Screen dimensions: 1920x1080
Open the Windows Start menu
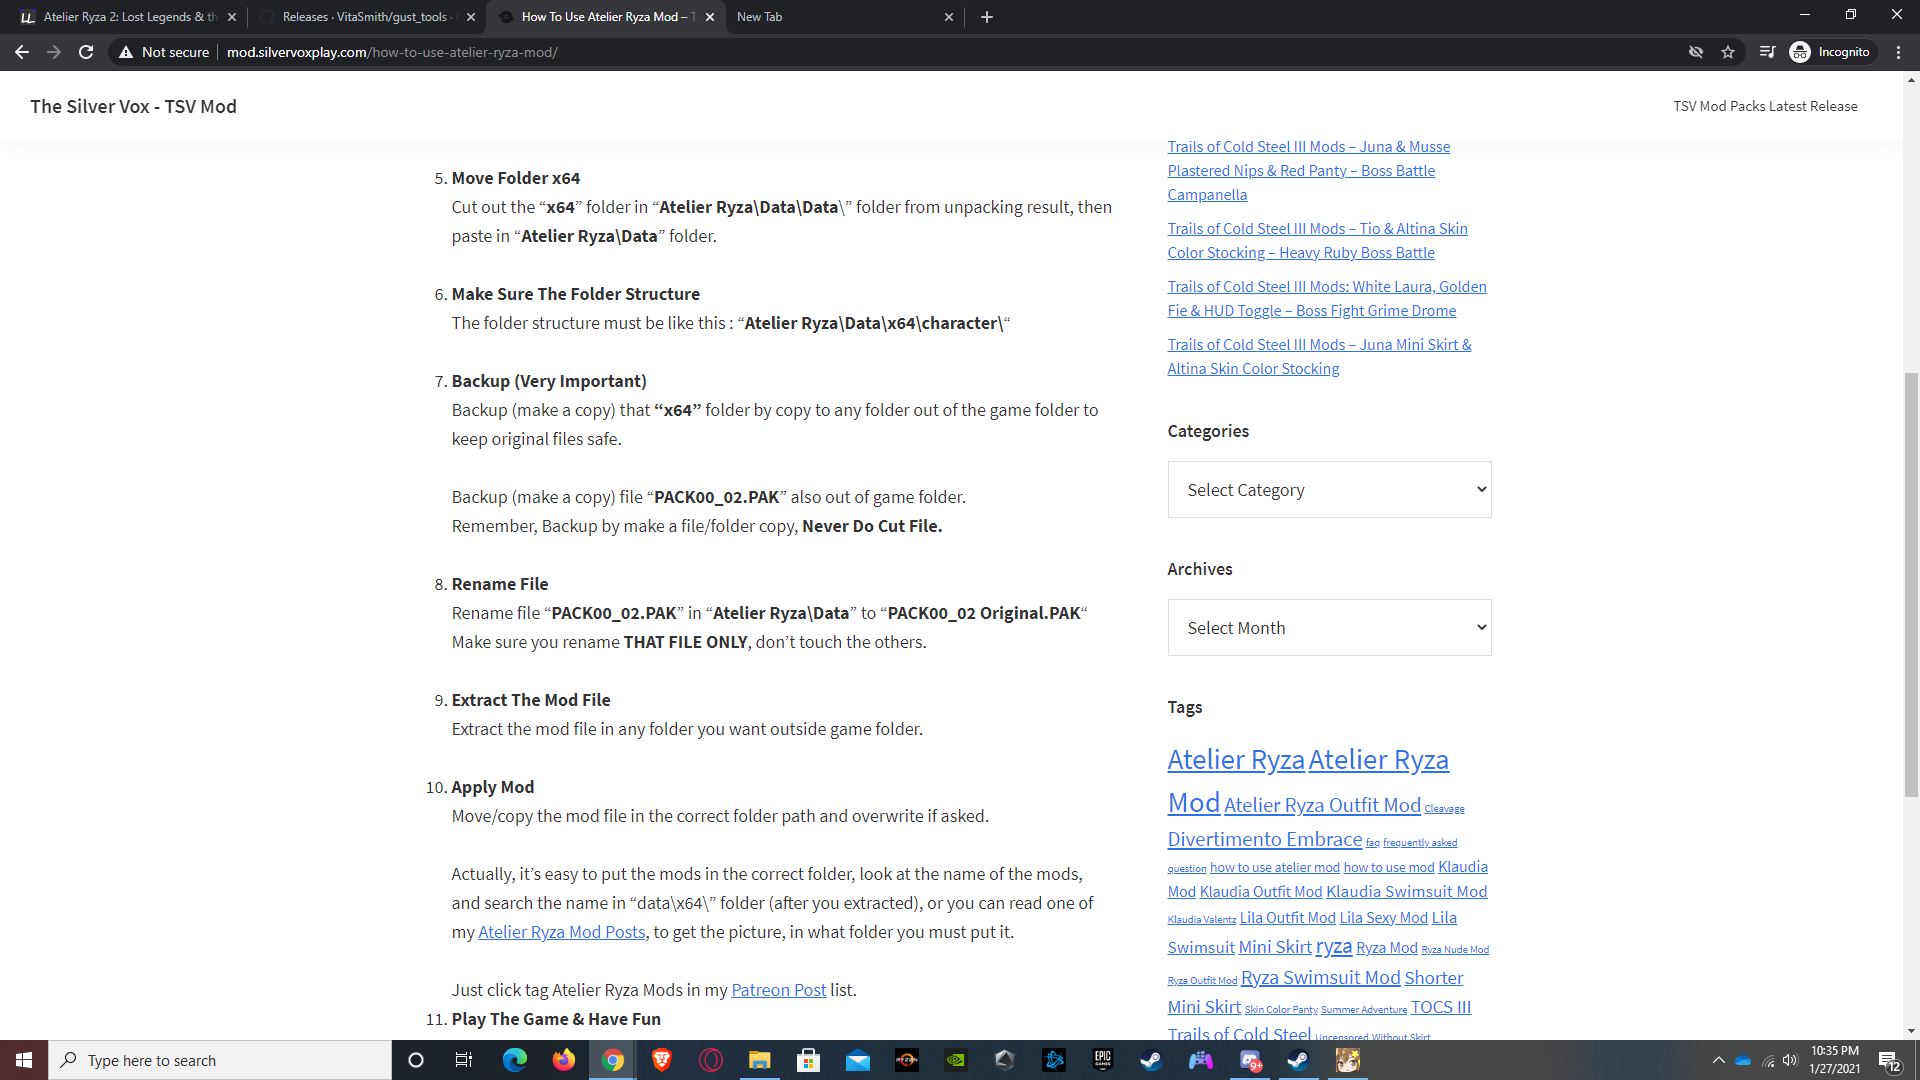pyautogui.click(x=24, y=1060)
